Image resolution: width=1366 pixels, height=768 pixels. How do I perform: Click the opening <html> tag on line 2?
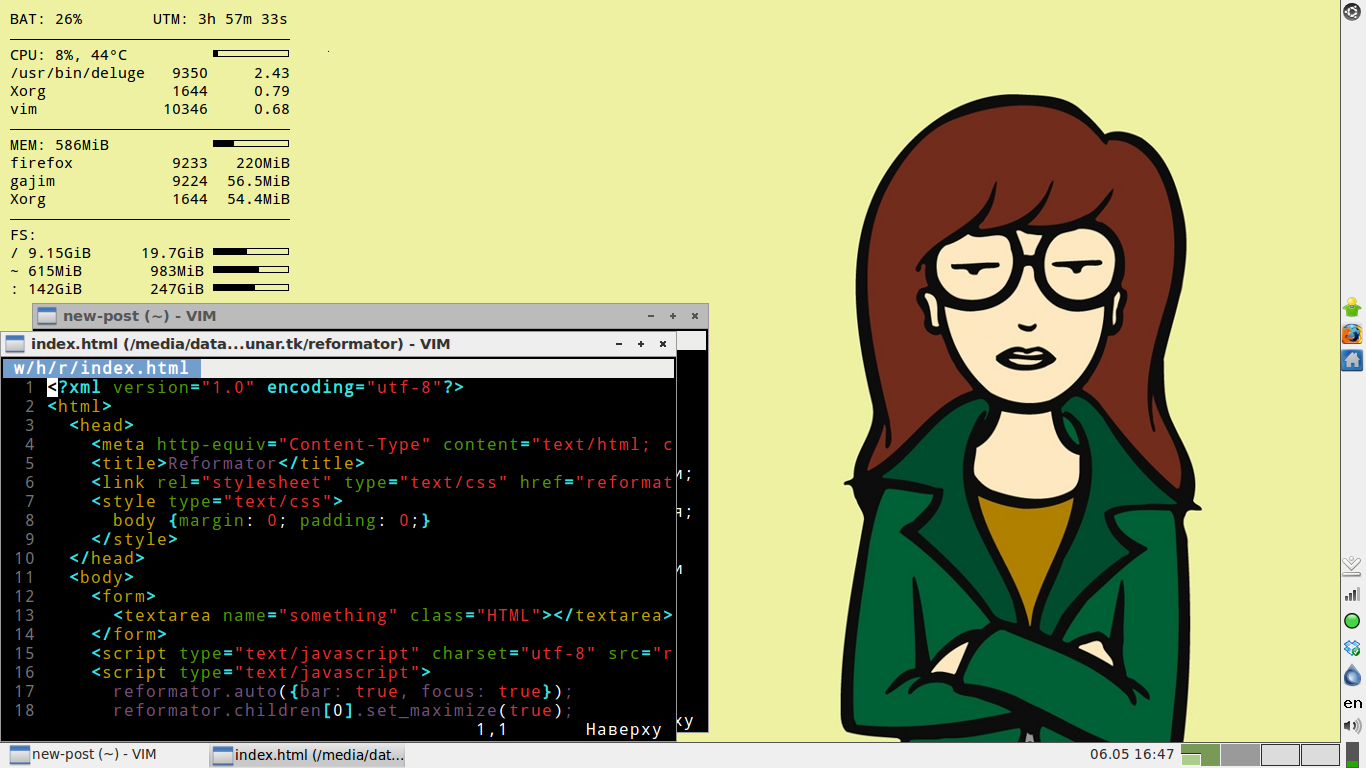(80, 406)
